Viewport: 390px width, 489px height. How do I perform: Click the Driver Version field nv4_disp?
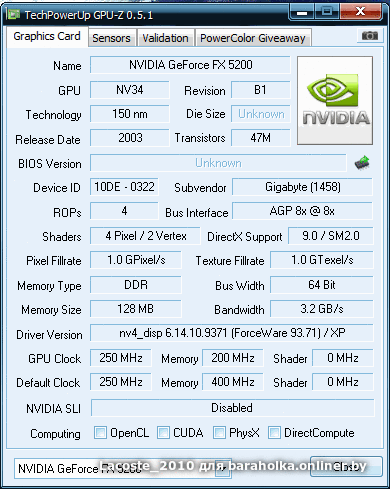(x=232, y=333)
